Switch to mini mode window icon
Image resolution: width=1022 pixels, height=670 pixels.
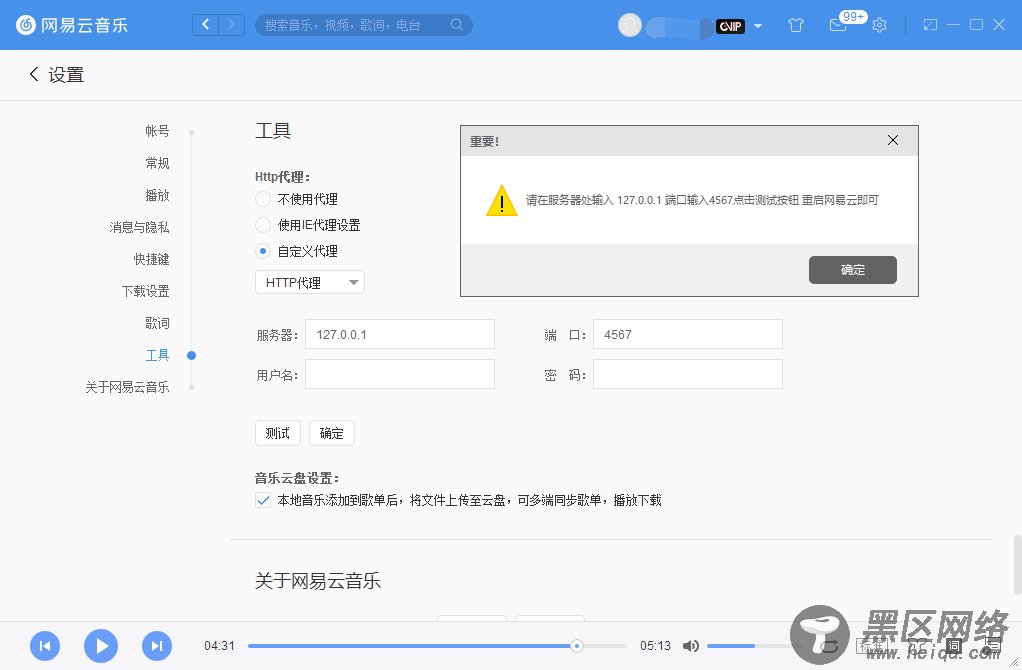pyautogui.click(x=930, y=25)
